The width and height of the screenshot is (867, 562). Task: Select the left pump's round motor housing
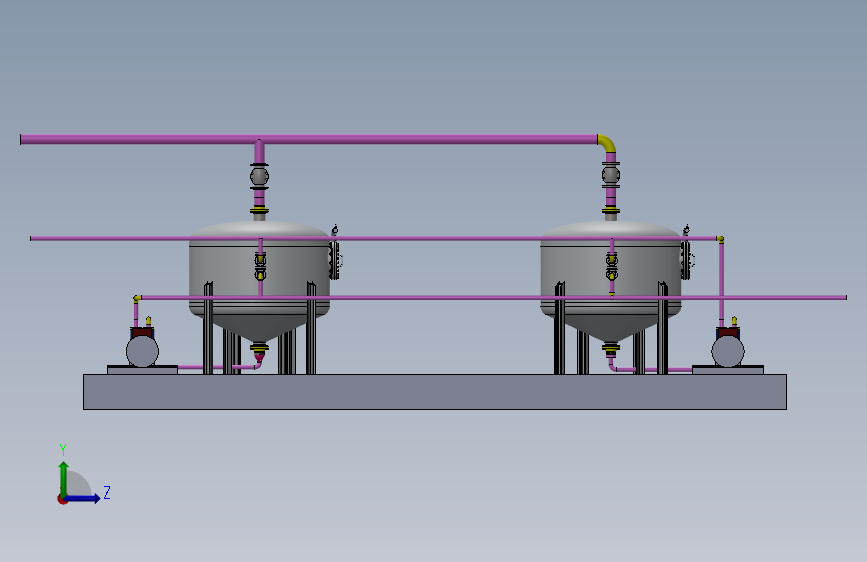143,351
